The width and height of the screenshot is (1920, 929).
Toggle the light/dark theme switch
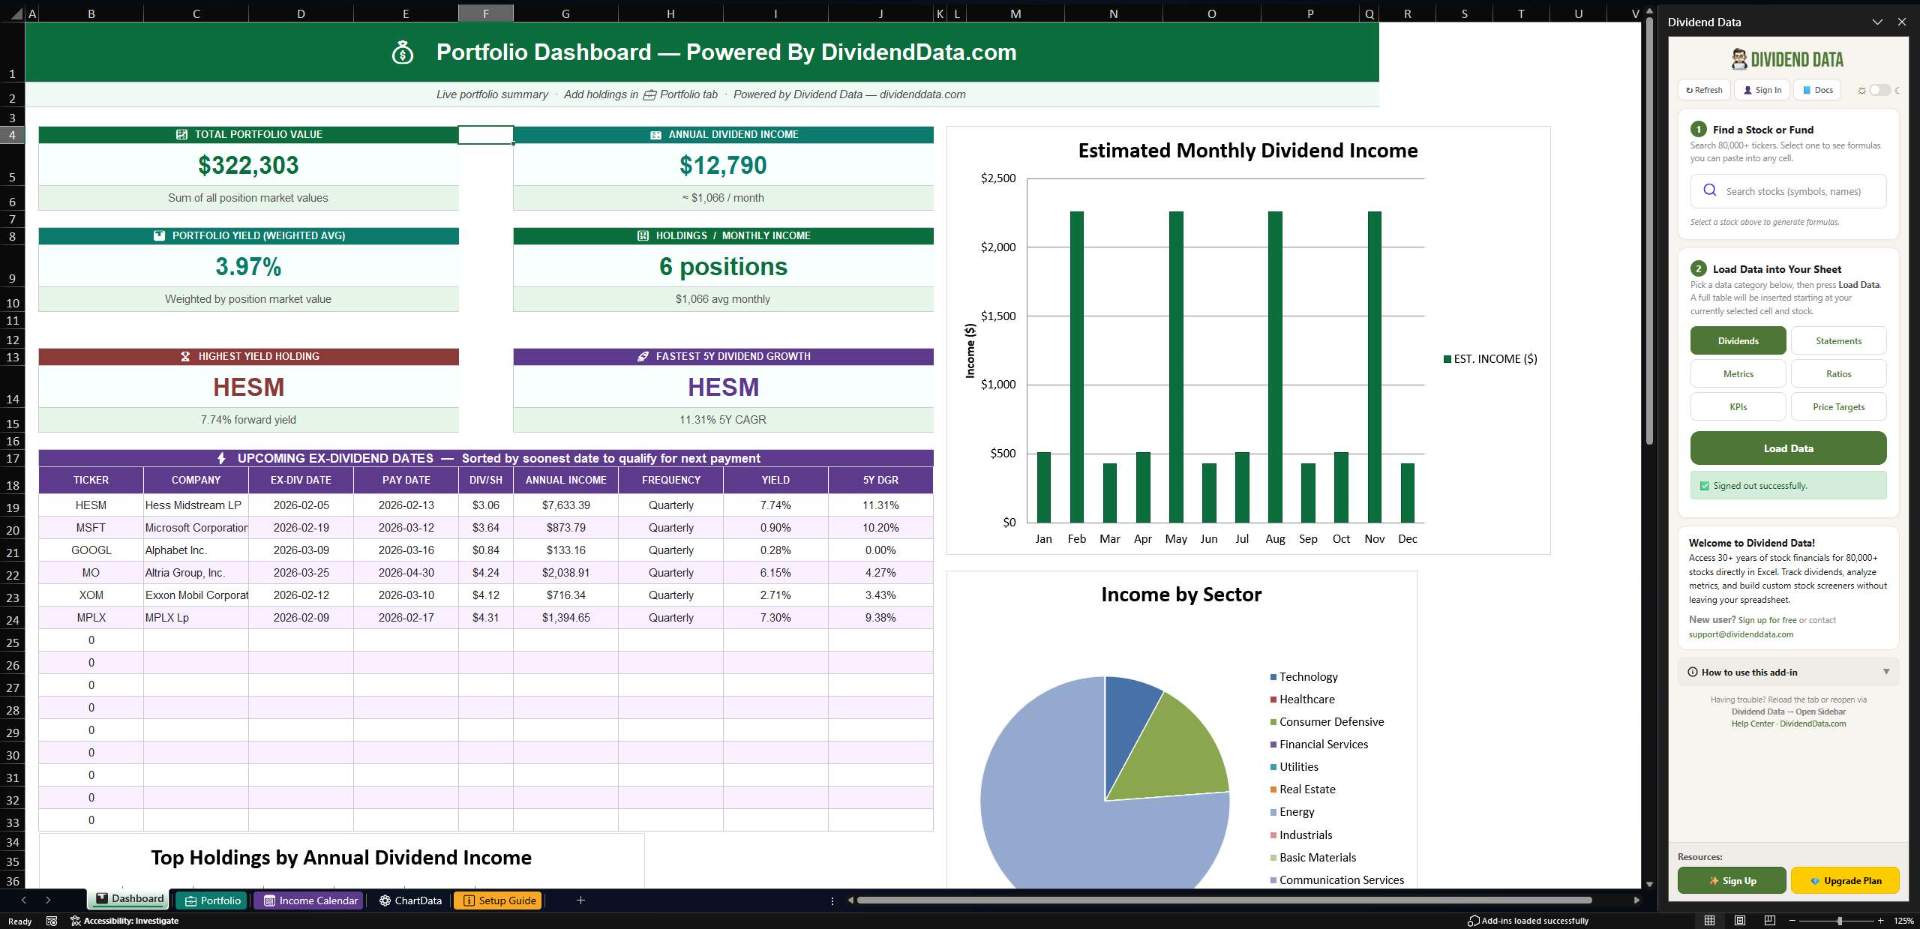point(1880,90)
